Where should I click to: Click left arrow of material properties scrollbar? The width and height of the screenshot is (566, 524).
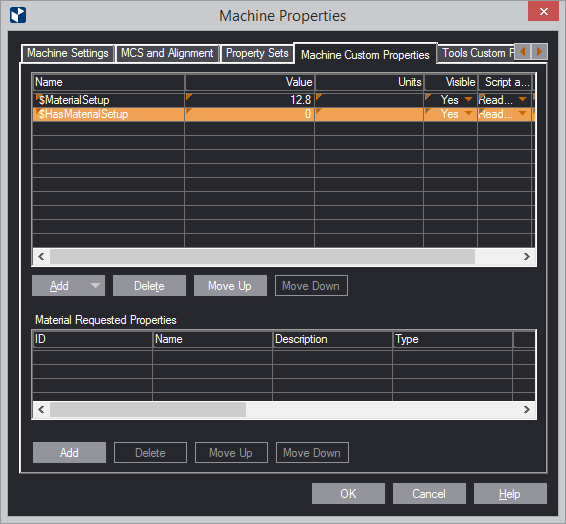pyautogui.click(x=41, y=410)
